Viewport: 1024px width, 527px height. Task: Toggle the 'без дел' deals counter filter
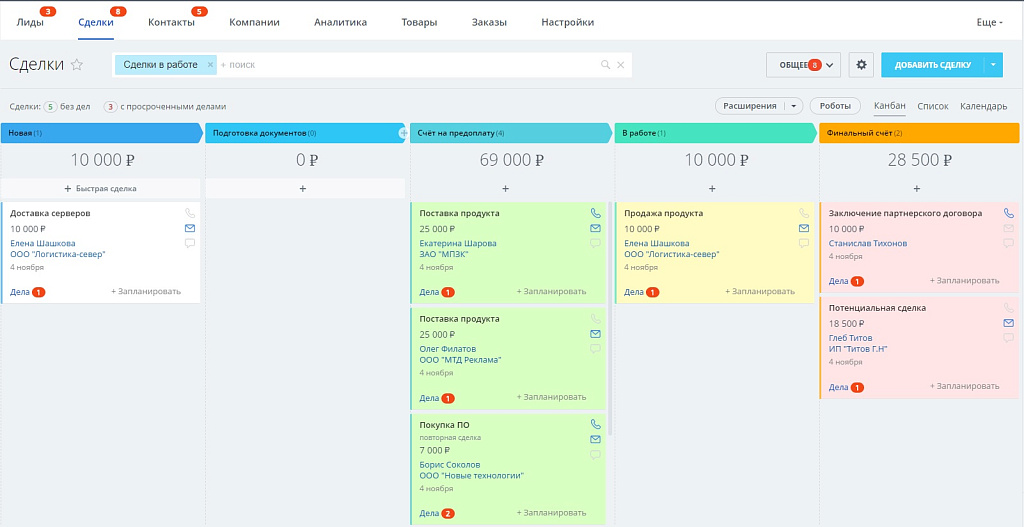[51, 106]
